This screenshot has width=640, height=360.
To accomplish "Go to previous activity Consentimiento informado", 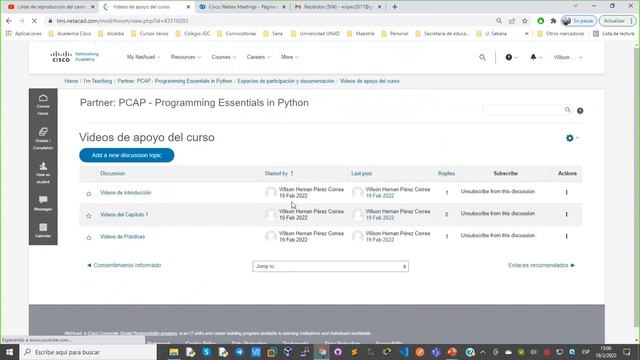I will [x=124, y=265].
